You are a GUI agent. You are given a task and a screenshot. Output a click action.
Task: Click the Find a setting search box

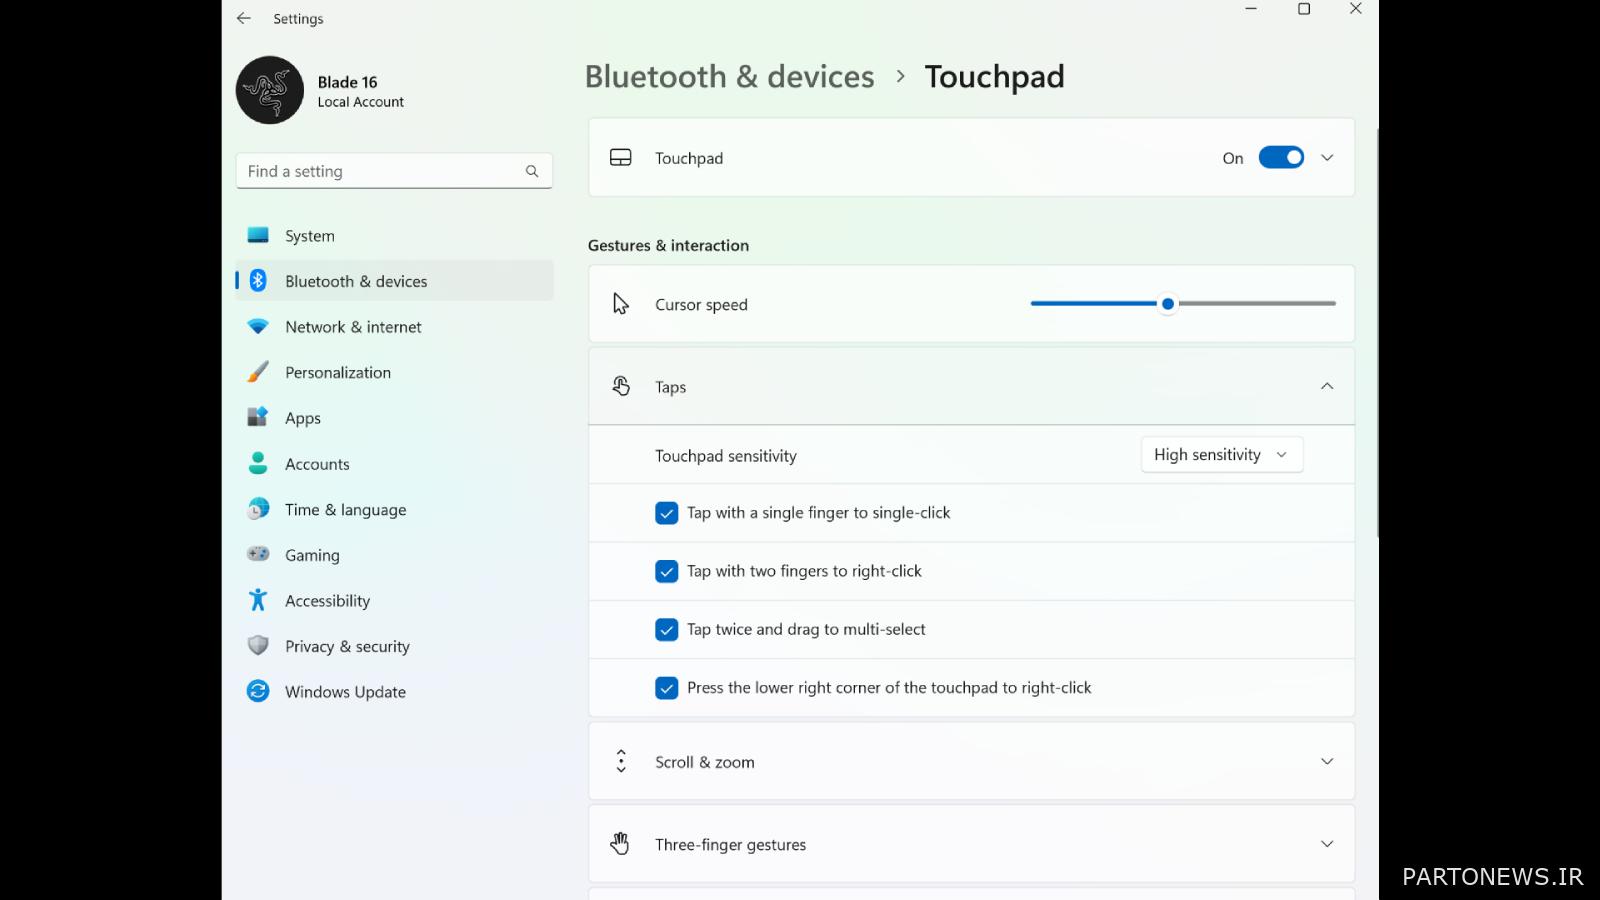(380, 171)
